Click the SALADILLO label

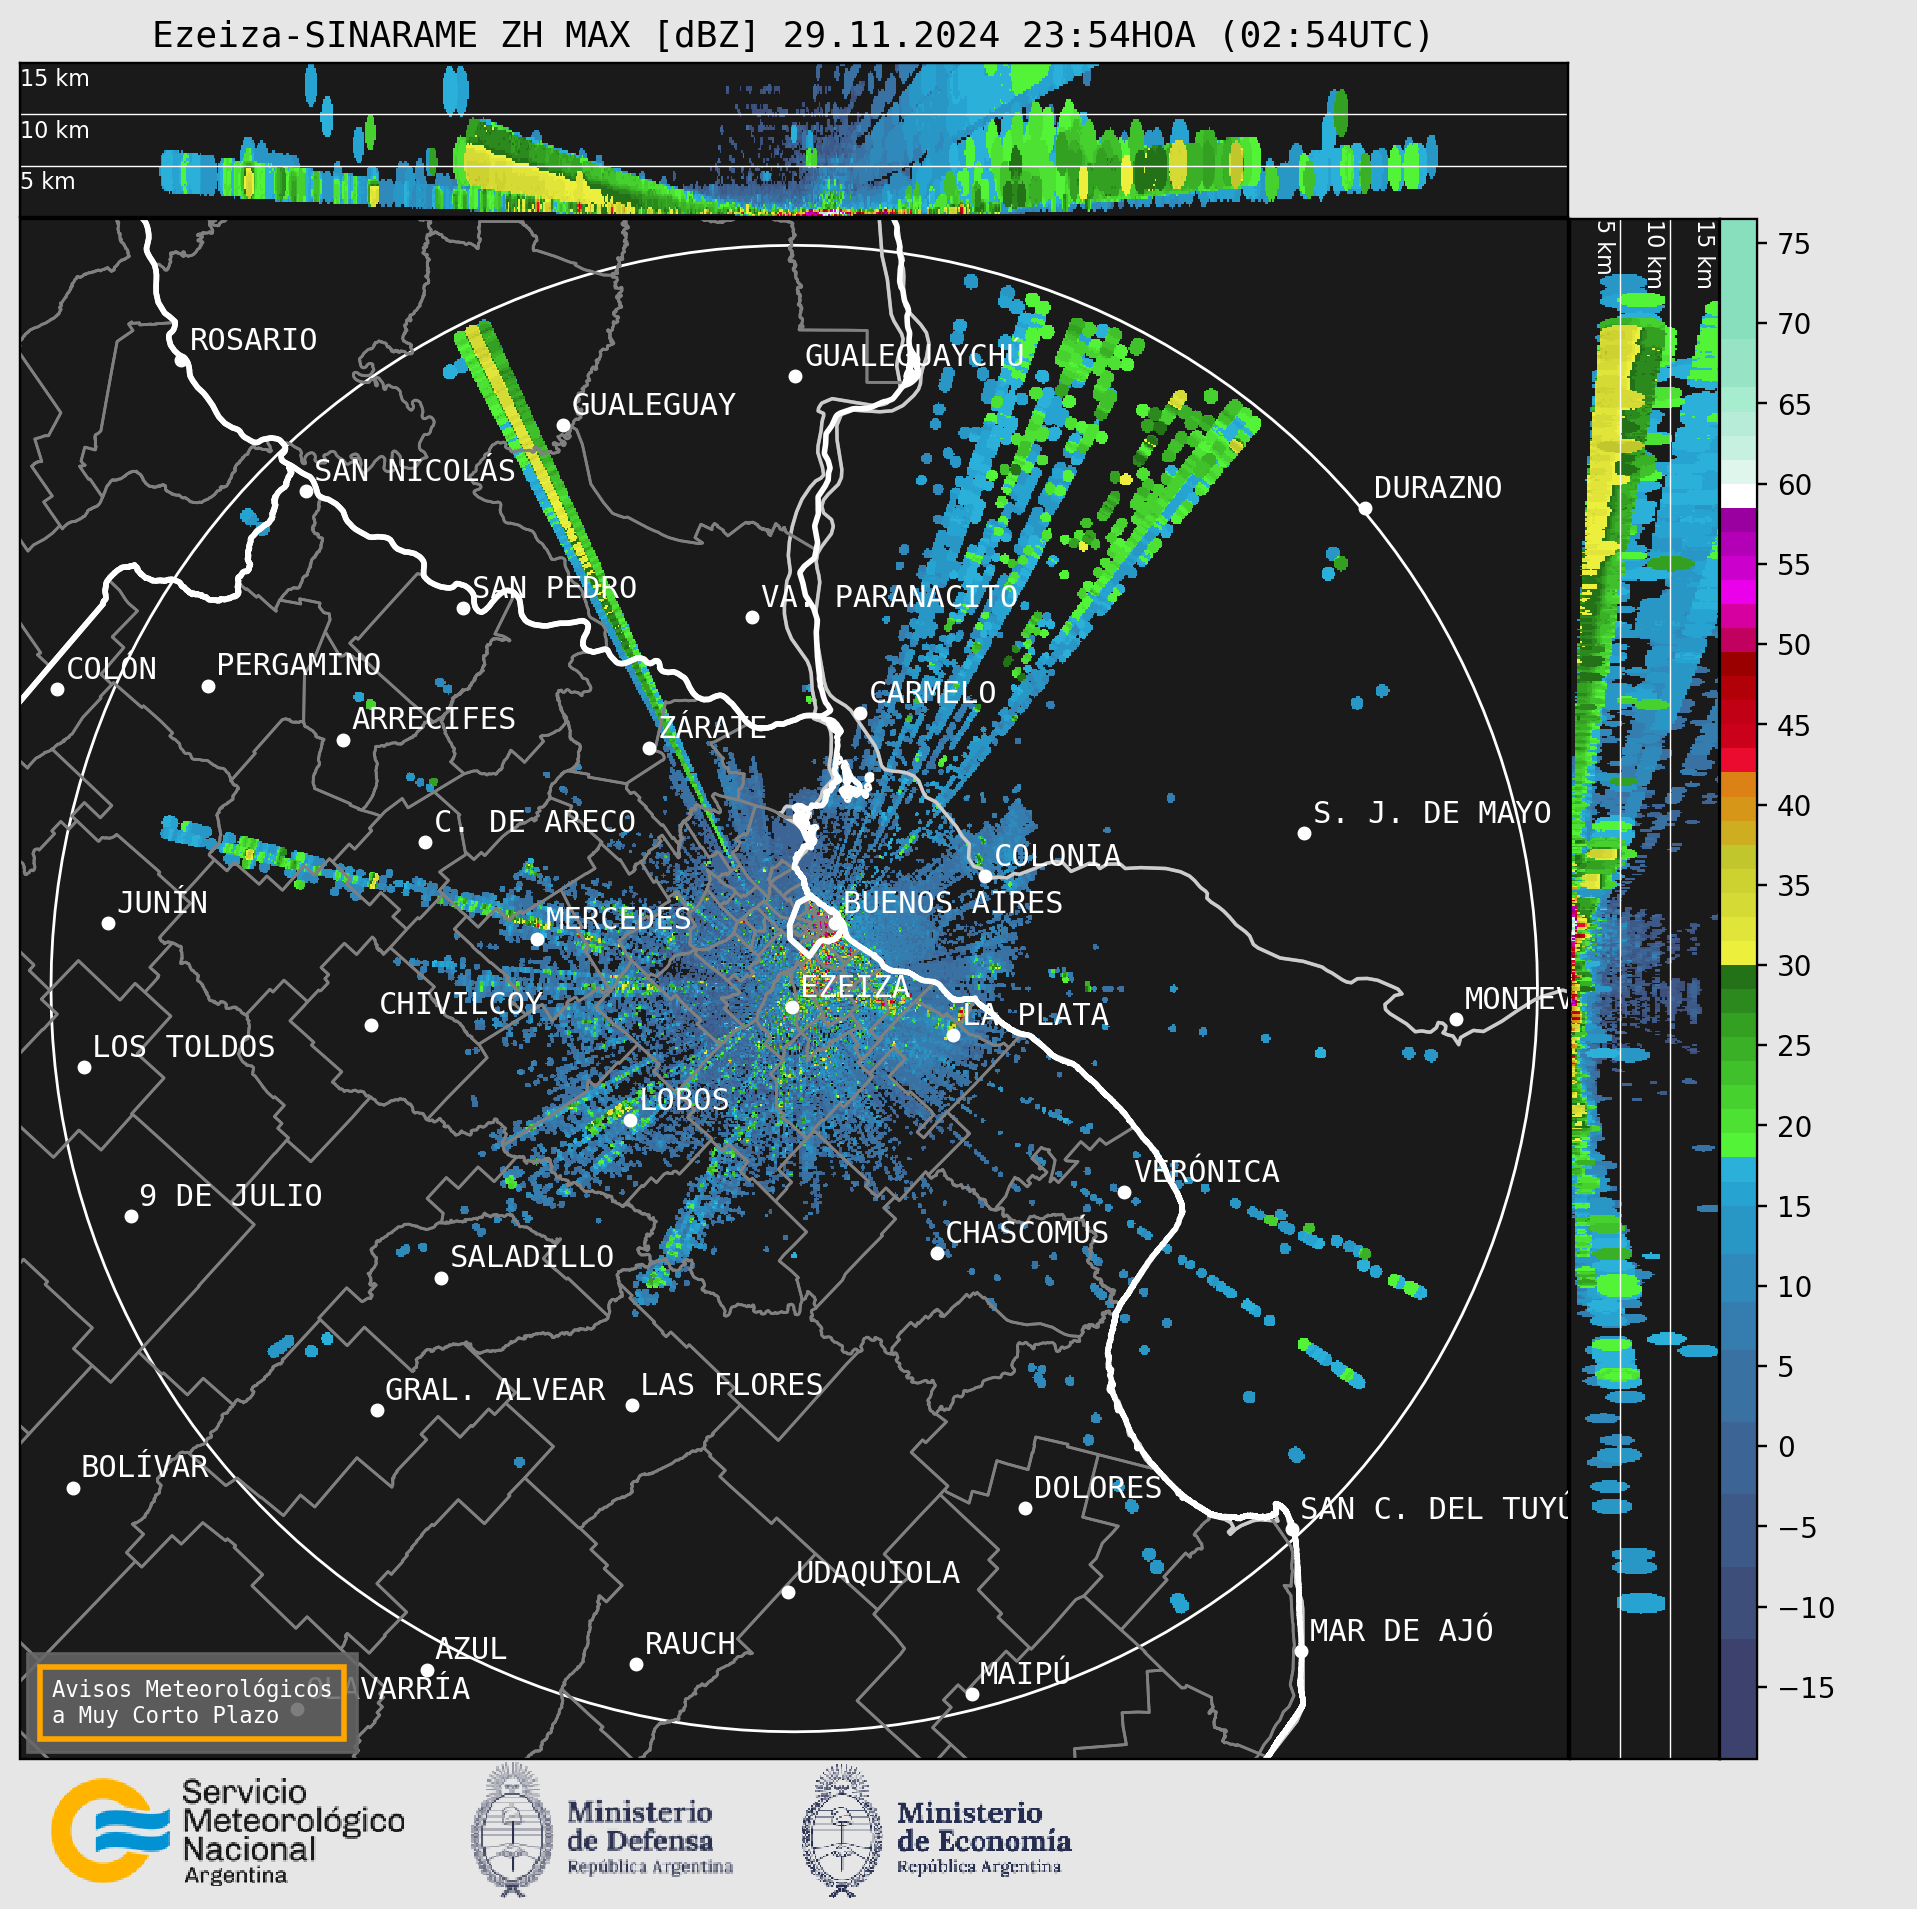[x=531, y=1256]
